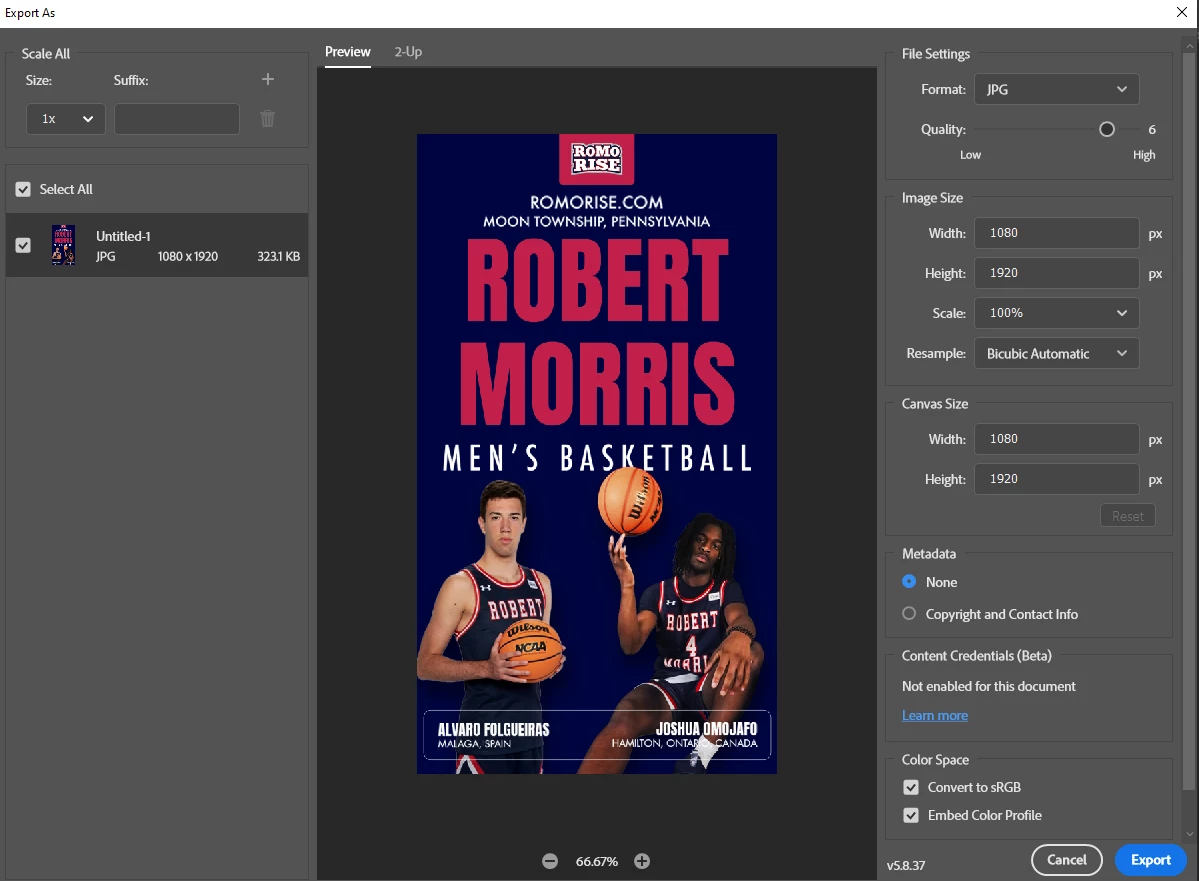Toggle the Select All checkbox

(23, 189)
